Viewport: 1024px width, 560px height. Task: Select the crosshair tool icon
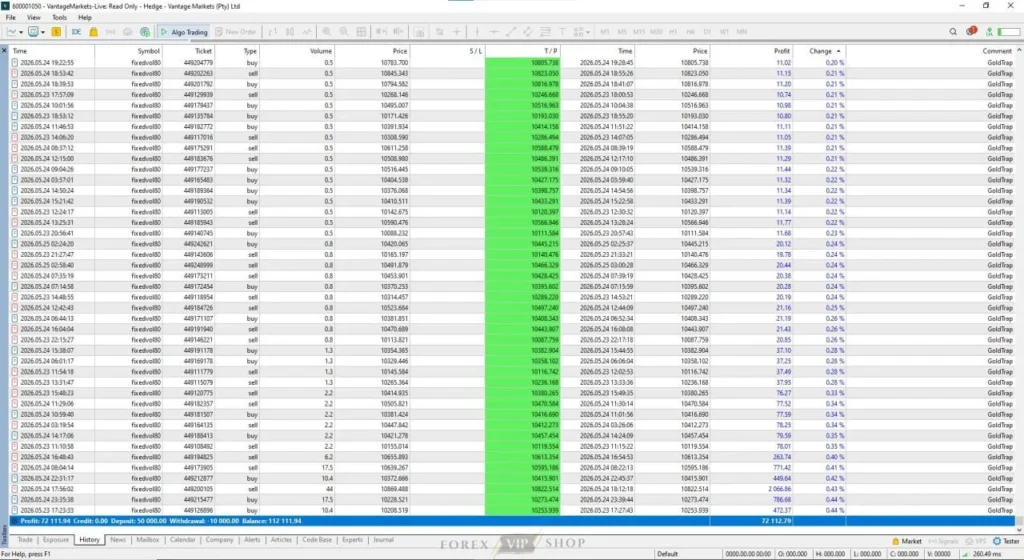tap(456, 31)
